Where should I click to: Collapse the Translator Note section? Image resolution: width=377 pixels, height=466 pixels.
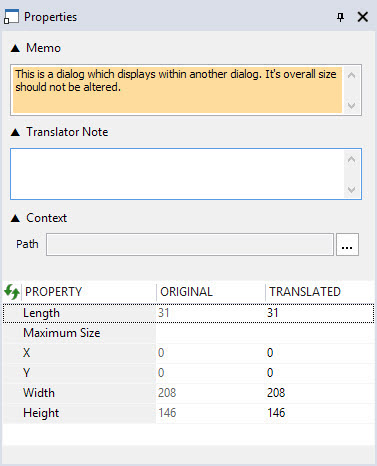[15, 132]
